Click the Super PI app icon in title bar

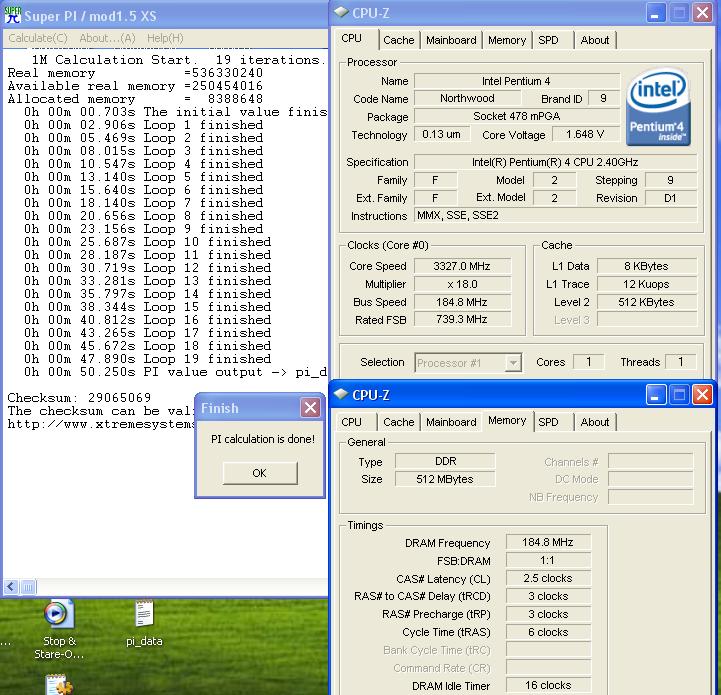12,15
